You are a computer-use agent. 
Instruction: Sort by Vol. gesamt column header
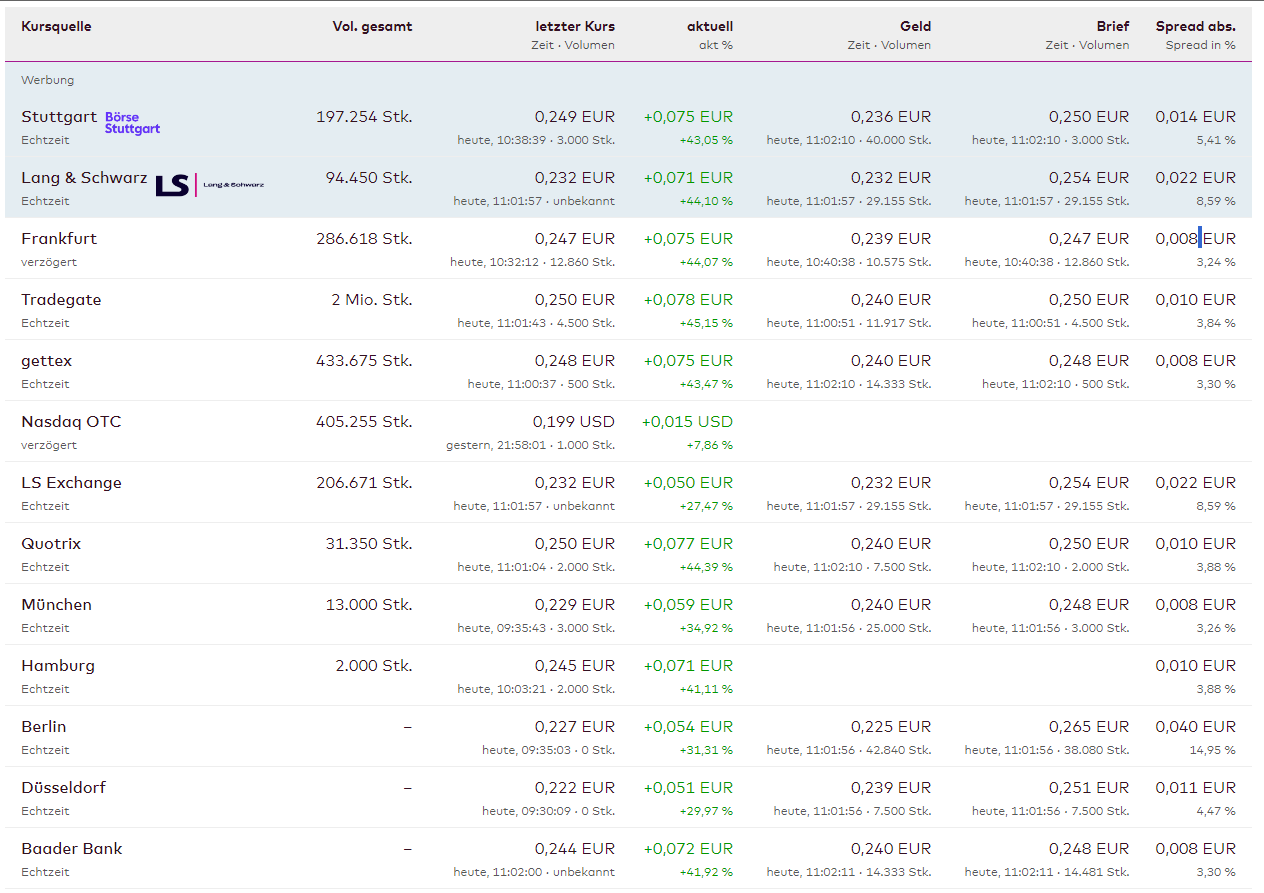pyautogui.click(x=372, y=27)
